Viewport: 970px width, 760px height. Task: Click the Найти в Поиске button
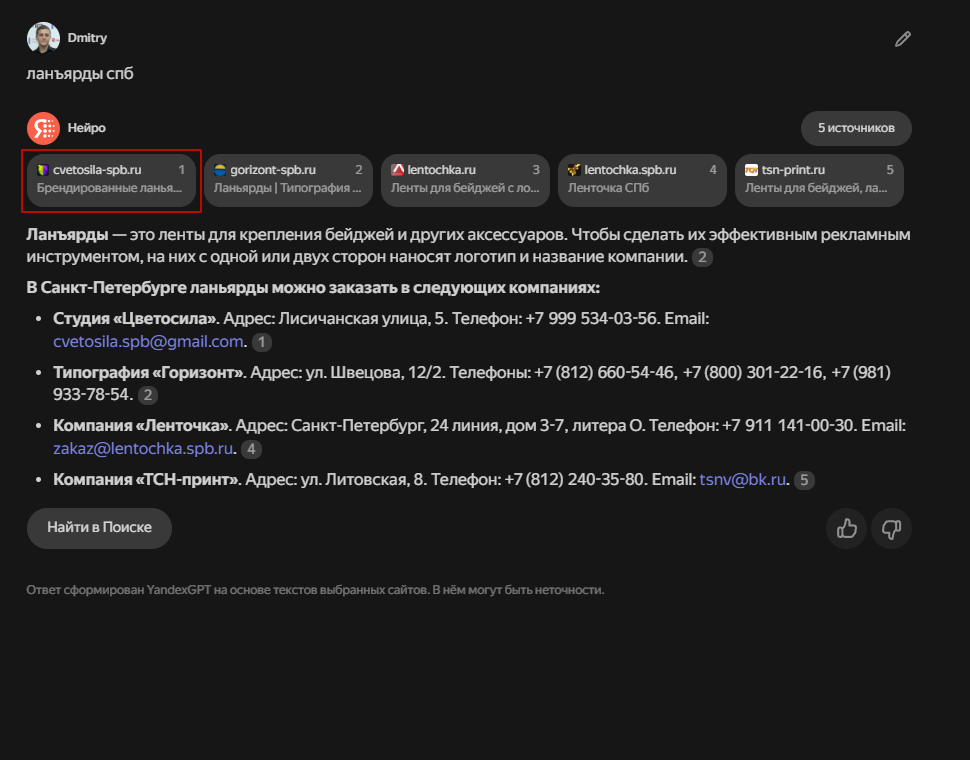[100, 528]
